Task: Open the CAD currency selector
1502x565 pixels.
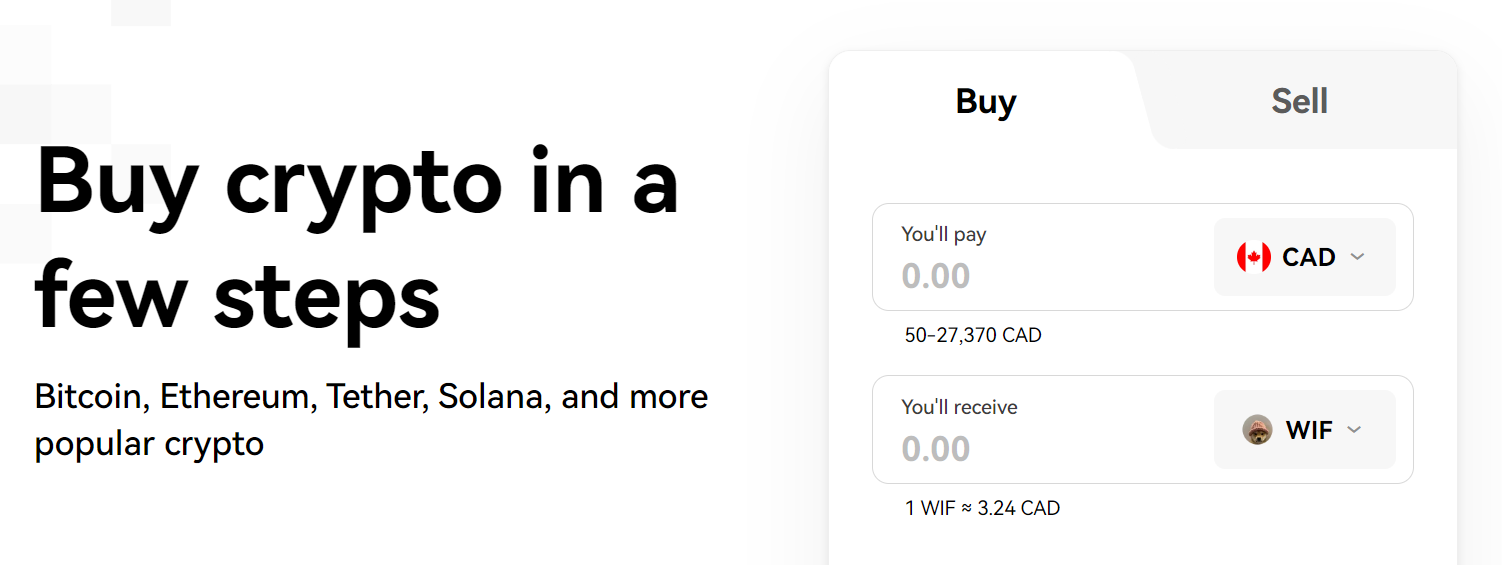Action: point(1304,257)
